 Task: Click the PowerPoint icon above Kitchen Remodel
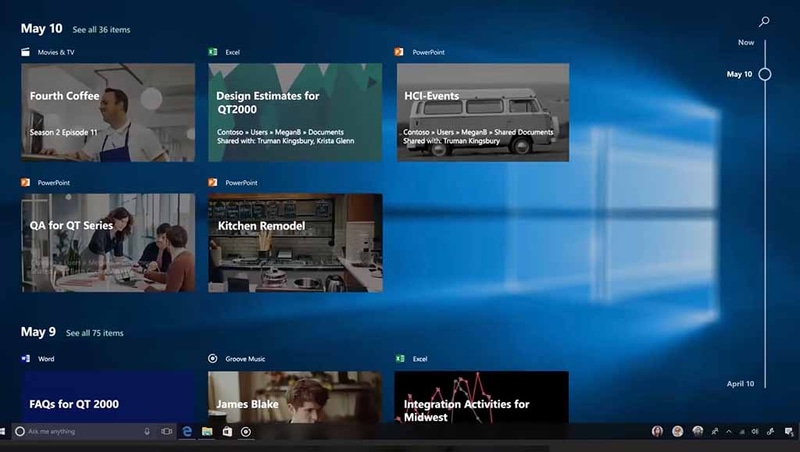point(213,183)
